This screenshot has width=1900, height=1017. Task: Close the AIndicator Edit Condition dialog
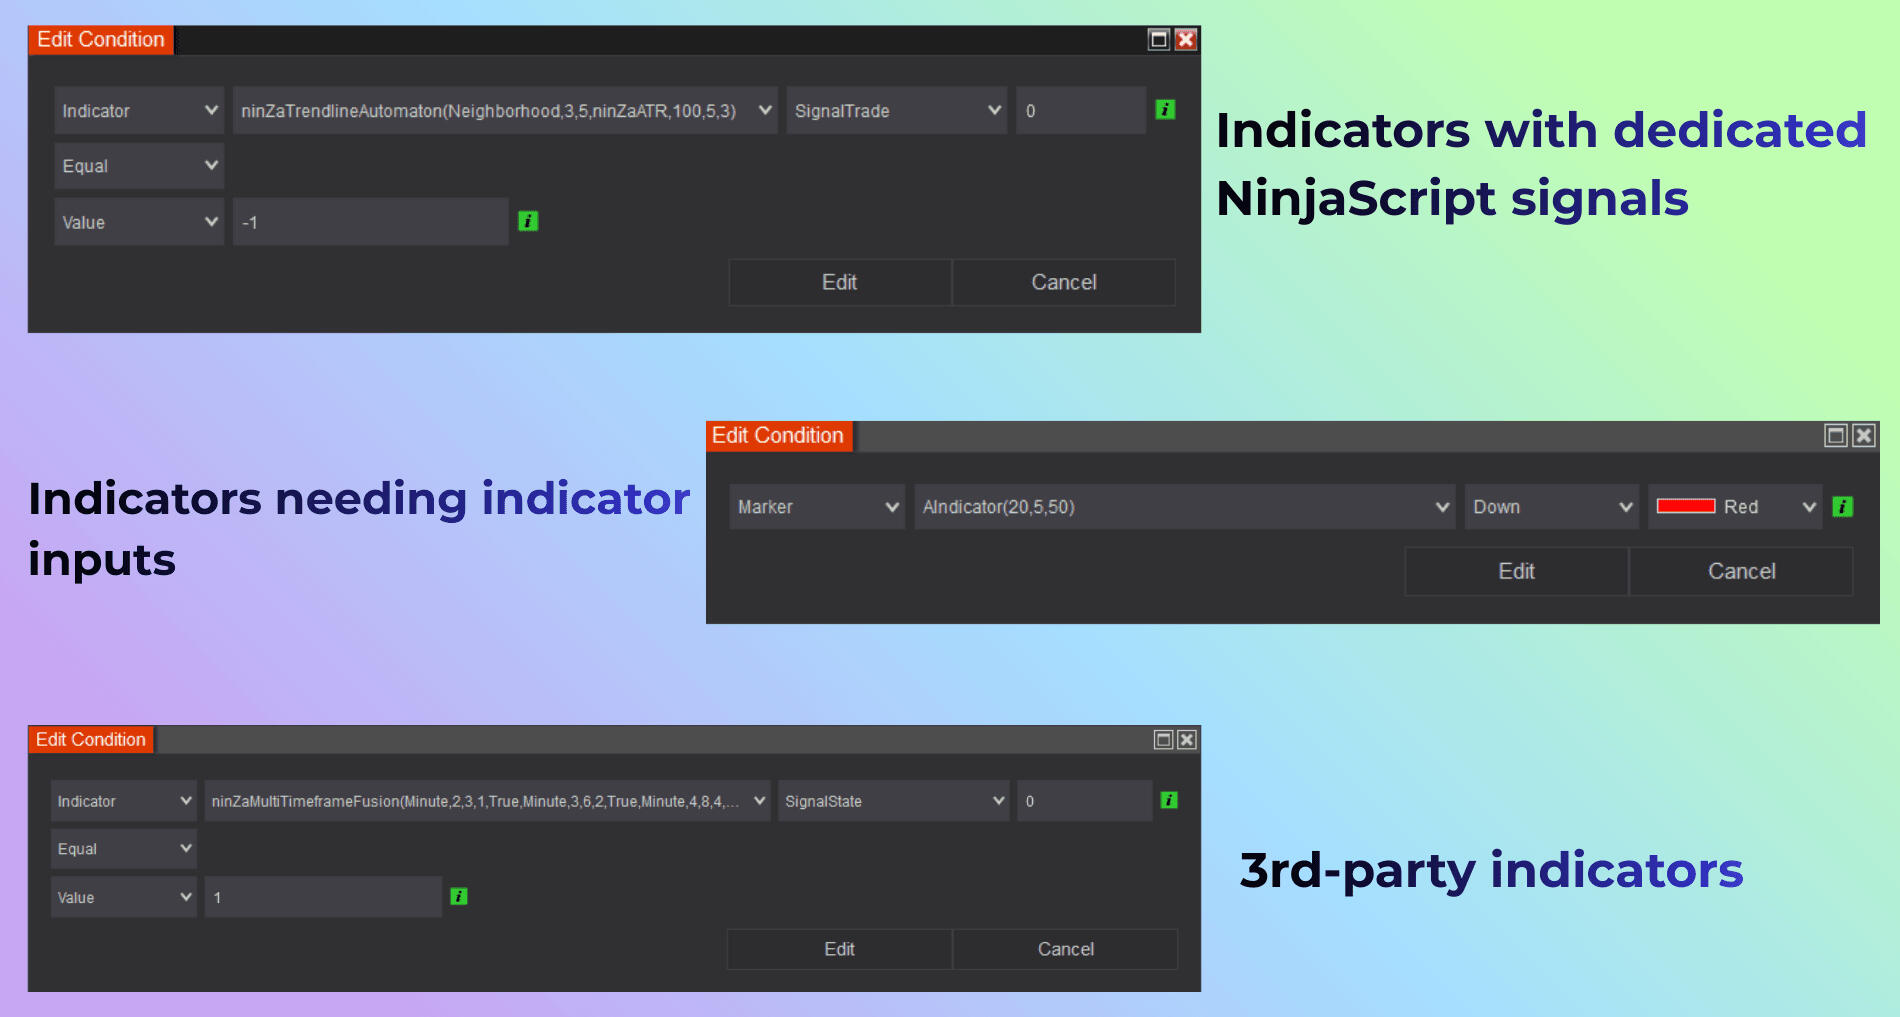click(1864, 435)
